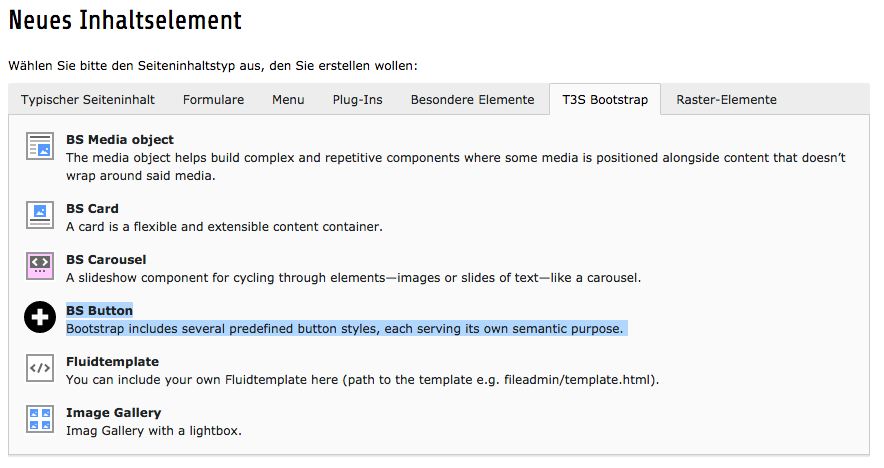The image size is (884, 468).
Task: Switch to the Plug-Ins tab
Action: (357, 100)
